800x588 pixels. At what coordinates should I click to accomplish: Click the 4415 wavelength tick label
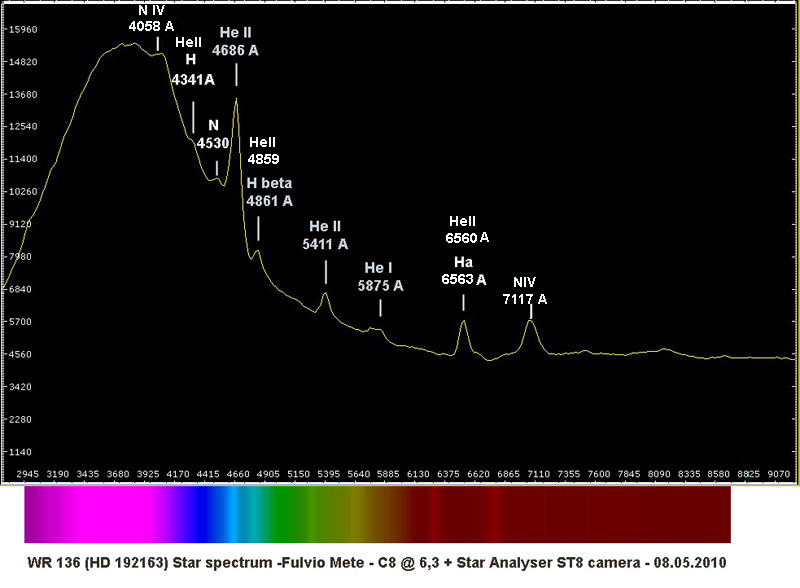(x=208, y=474)
